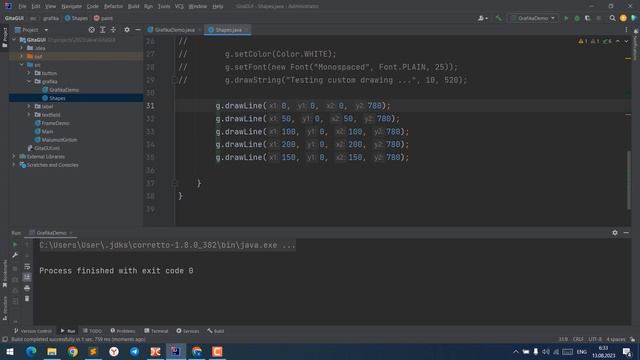Expand the button package
The image size is (640, 360).
tap(29, 73)
